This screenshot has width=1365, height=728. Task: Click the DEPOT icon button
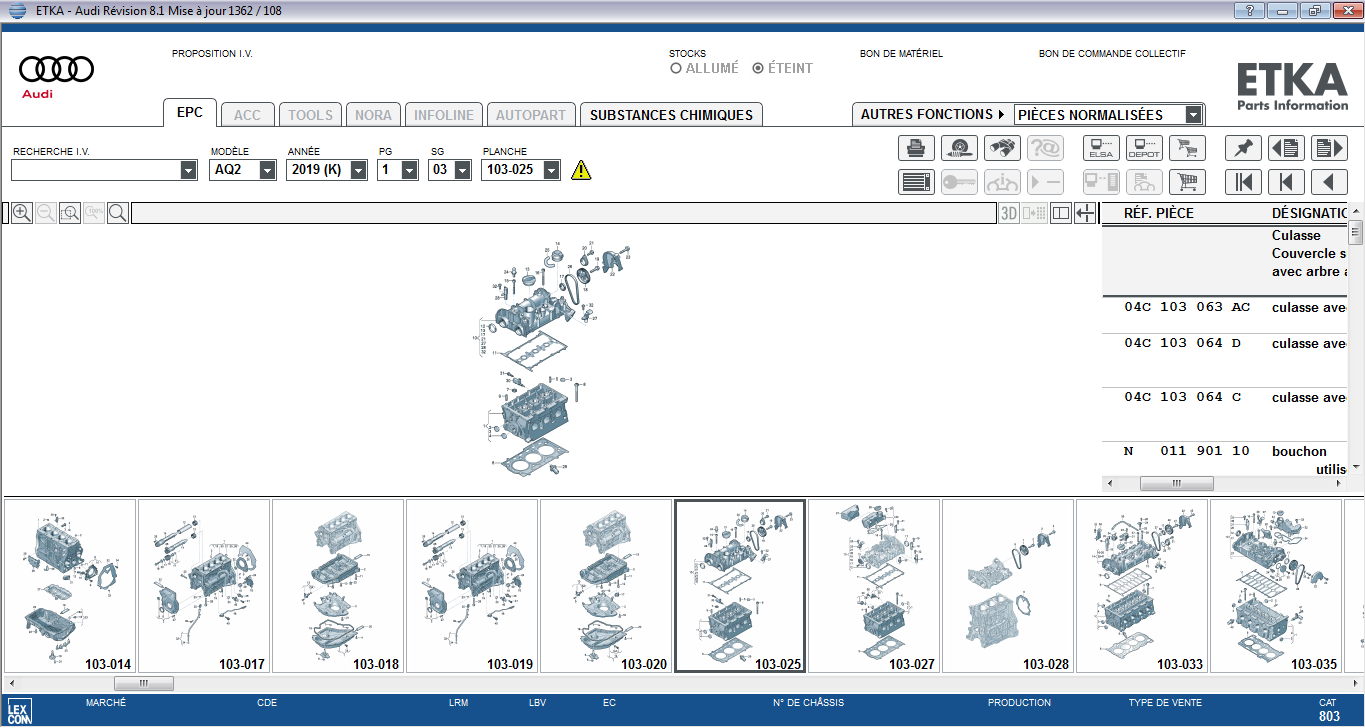tap(1144, 148)
